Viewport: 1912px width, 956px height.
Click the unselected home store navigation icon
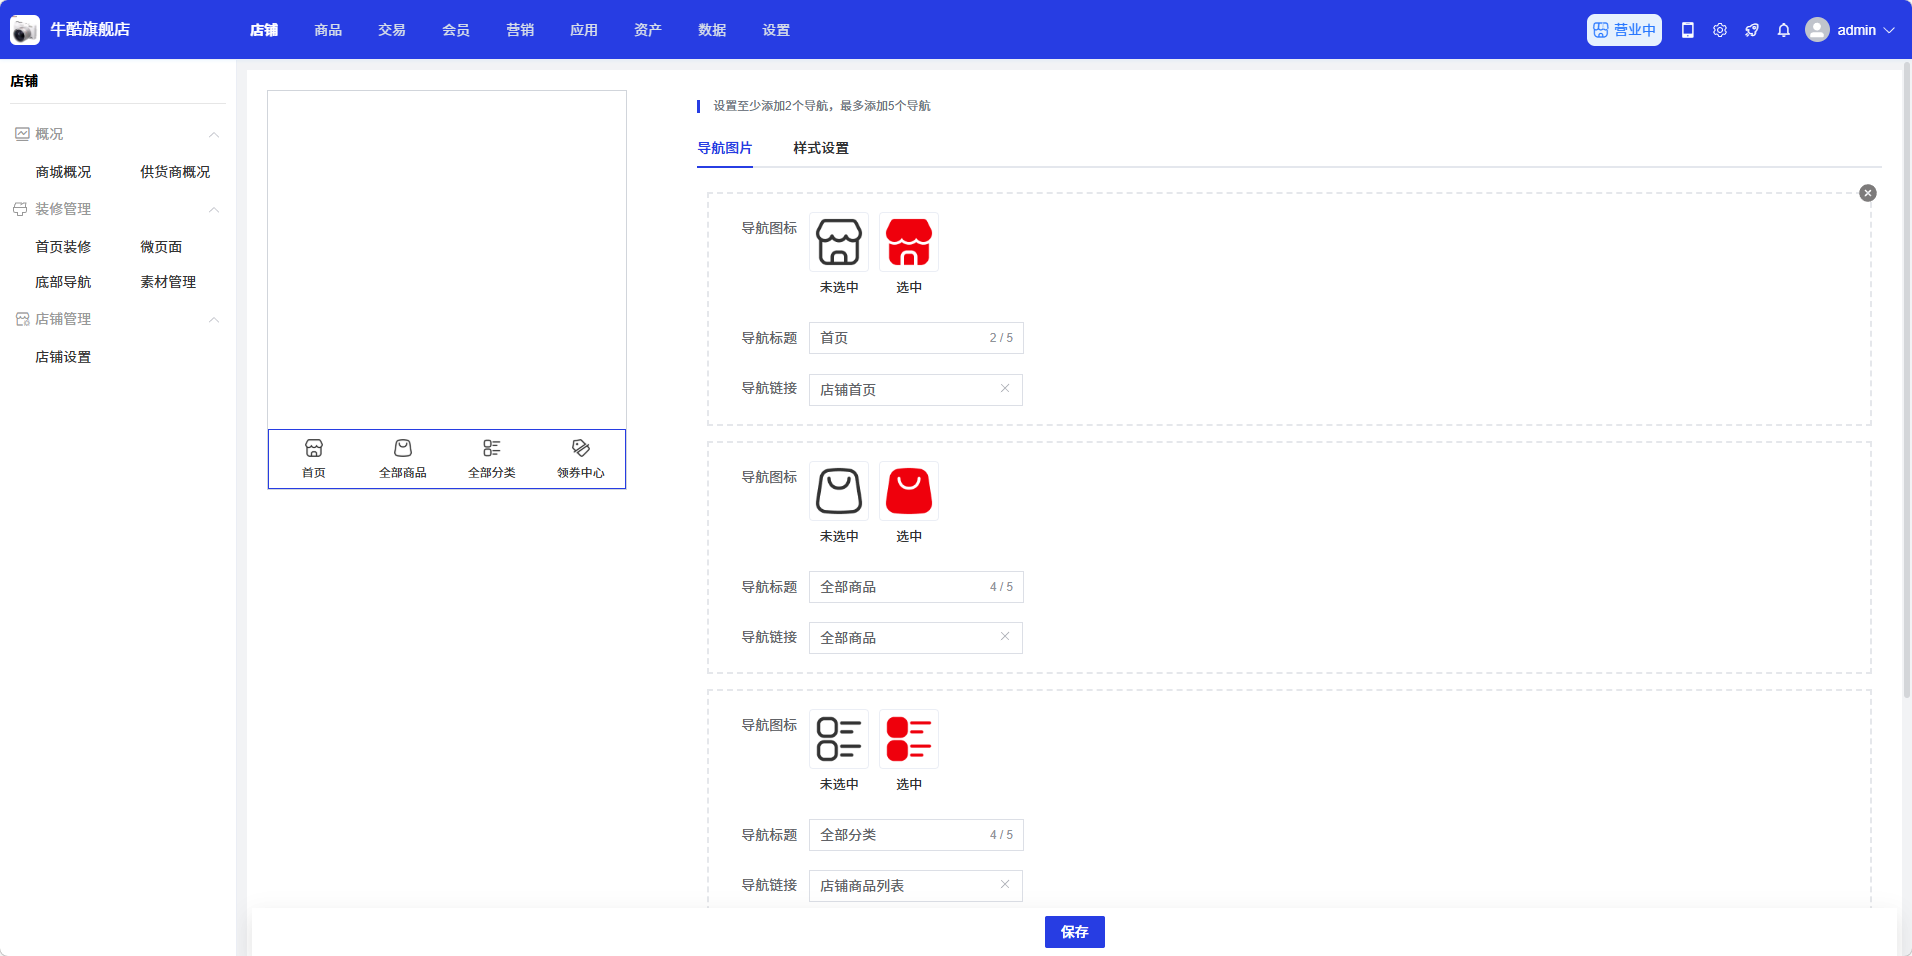click(x=838, y=242)
